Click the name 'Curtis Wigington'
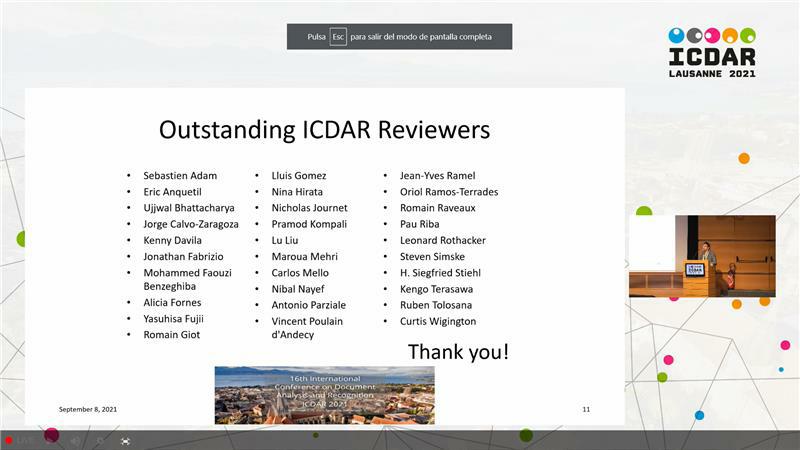Viewport: 800px width, 450px height. (438, 321)
